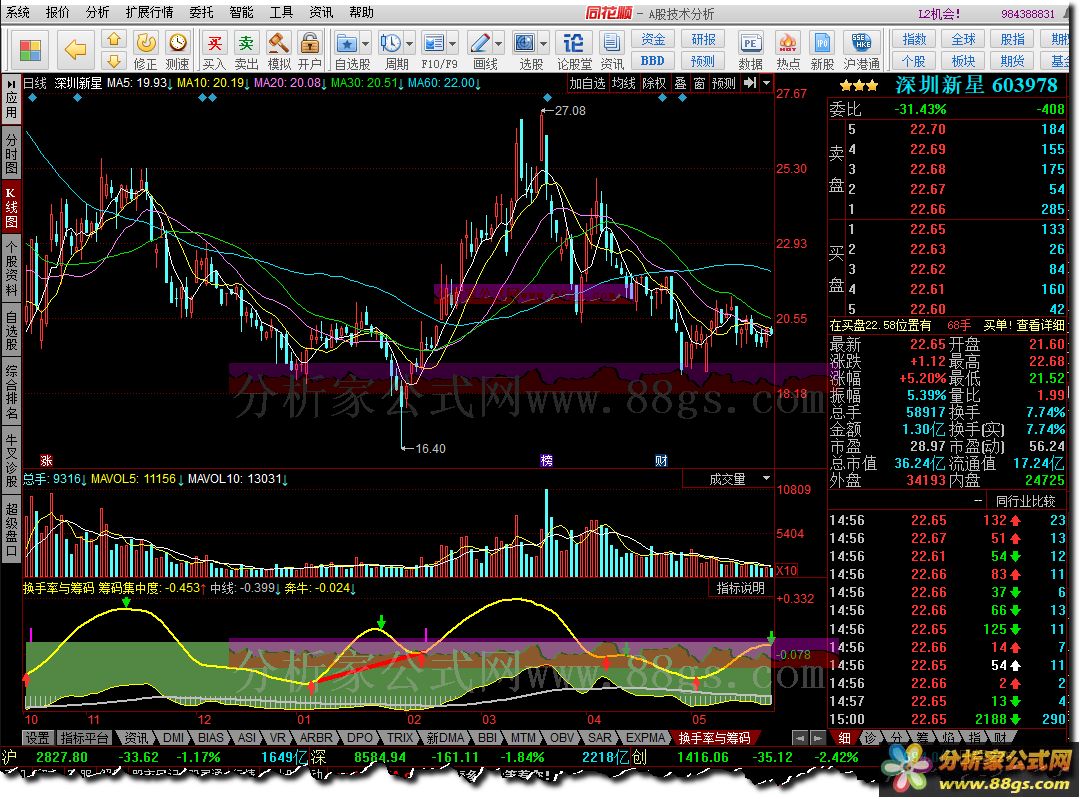Click the three-star rating next to 深圳新星
Image resolution: width=1081 pixels, height=799 pixels.
pyautogui.click(x=858, y=86)
